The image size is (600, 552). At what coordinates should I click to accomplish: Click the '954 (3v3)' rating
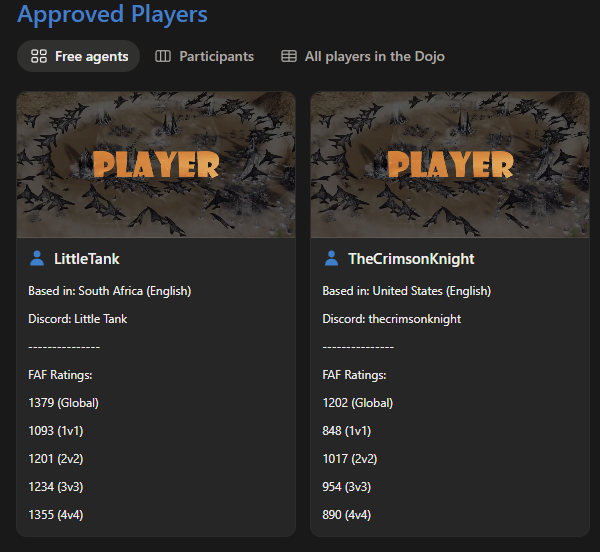click(347, 487)
